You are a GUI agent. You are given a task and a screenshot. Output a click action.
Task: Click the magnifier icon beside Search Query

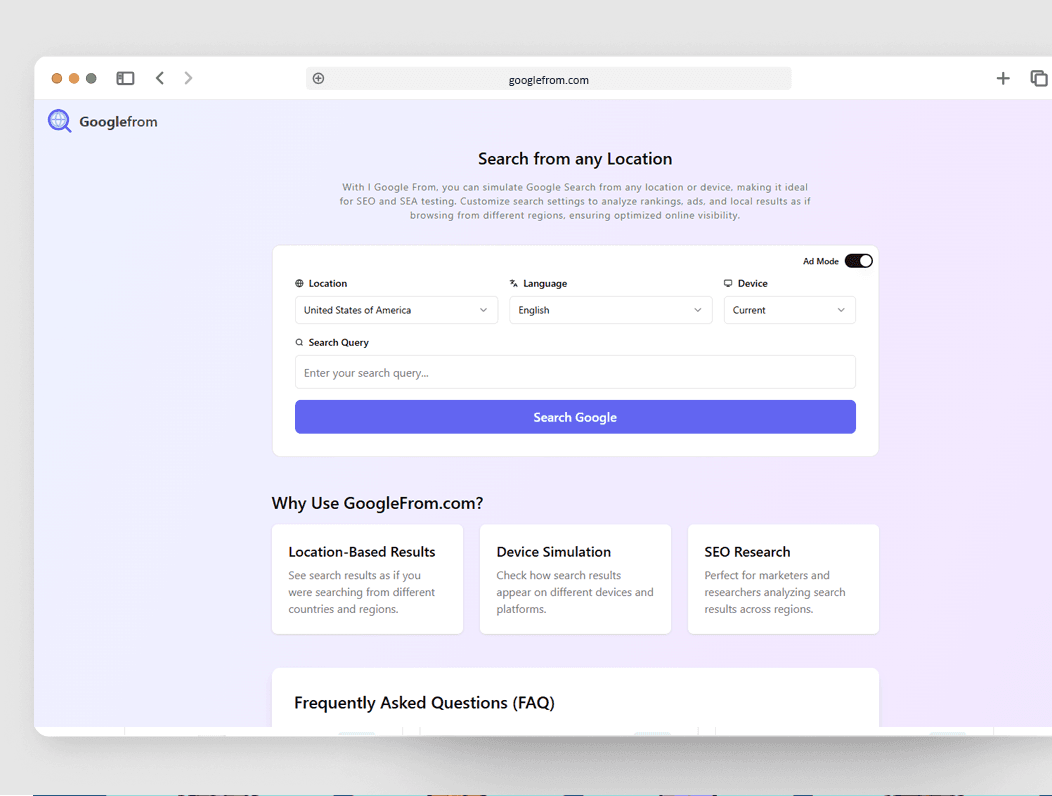(299, 342)
